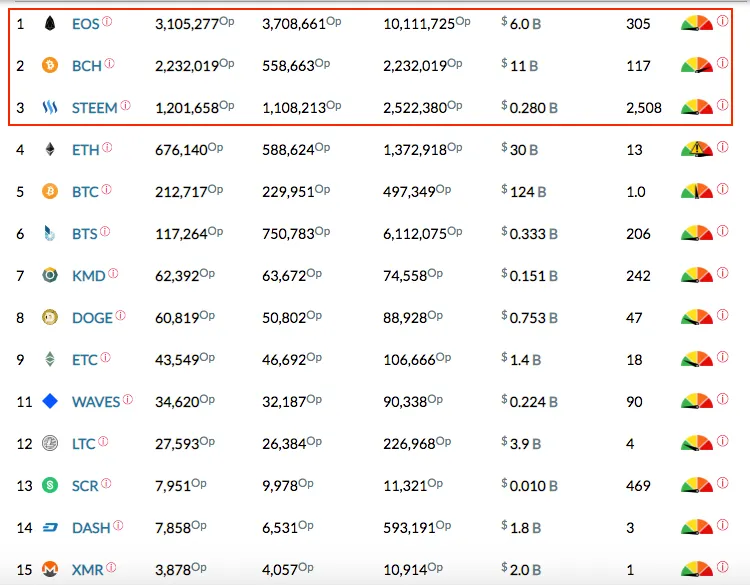Click the ETH diamond logo icon
Image resolution: width=750 pixels, height=585 pixels.
(x=50, y=149)
